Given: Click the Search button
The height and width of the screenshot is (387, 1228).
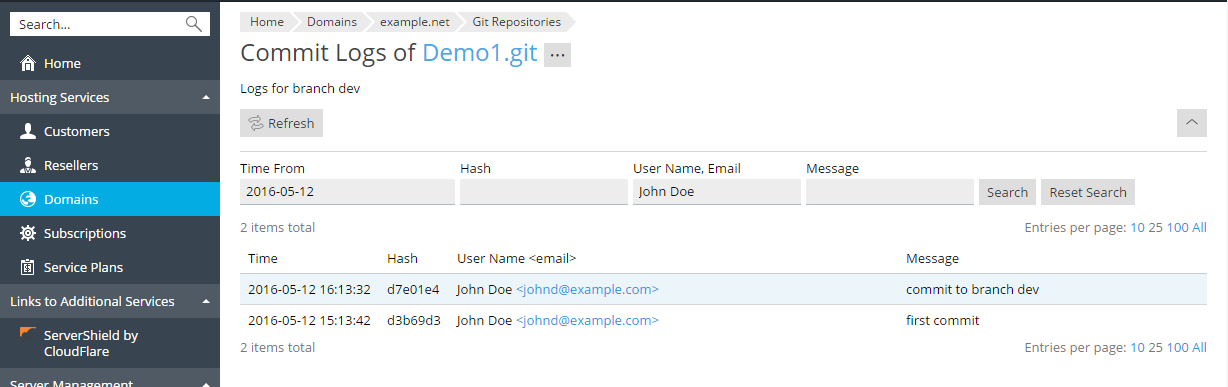Looking at the screenshot, I should click(1007, 192).
